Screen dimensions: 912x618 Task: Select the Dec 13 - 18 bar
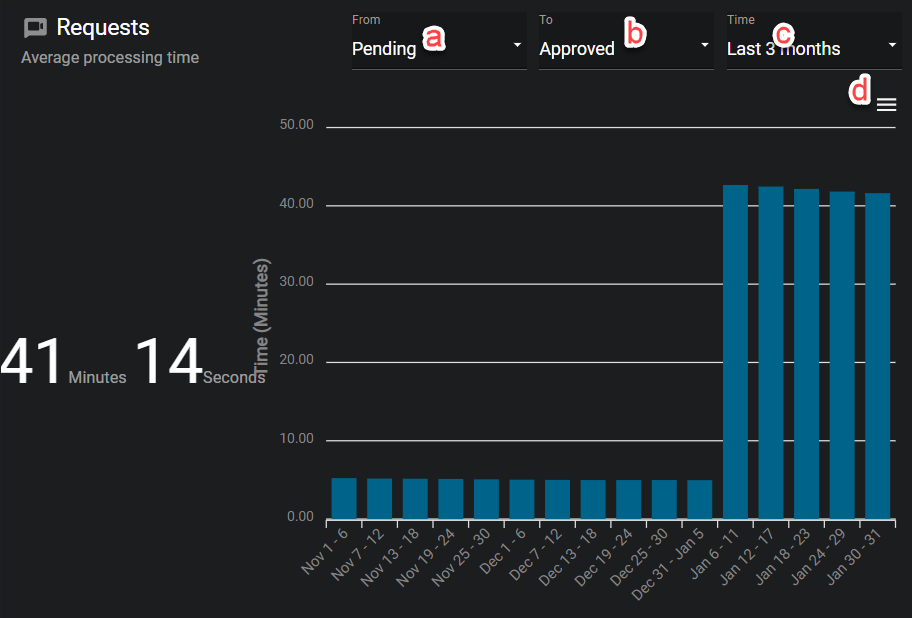point(593,499)
